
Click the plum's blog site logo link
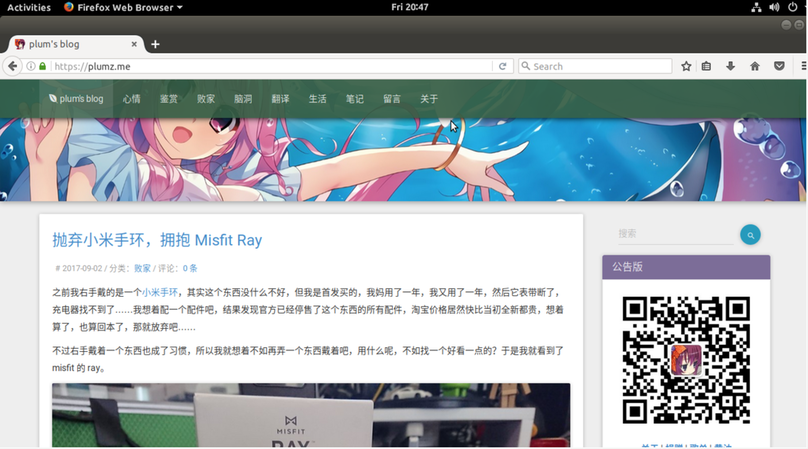[76, 98]
